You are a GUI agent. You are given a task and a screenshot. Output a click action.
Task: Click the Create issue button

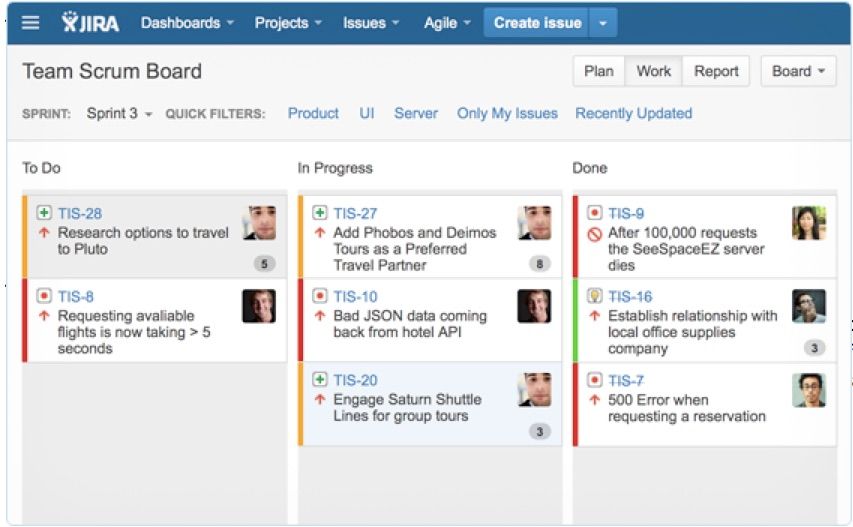pos(537,23)
